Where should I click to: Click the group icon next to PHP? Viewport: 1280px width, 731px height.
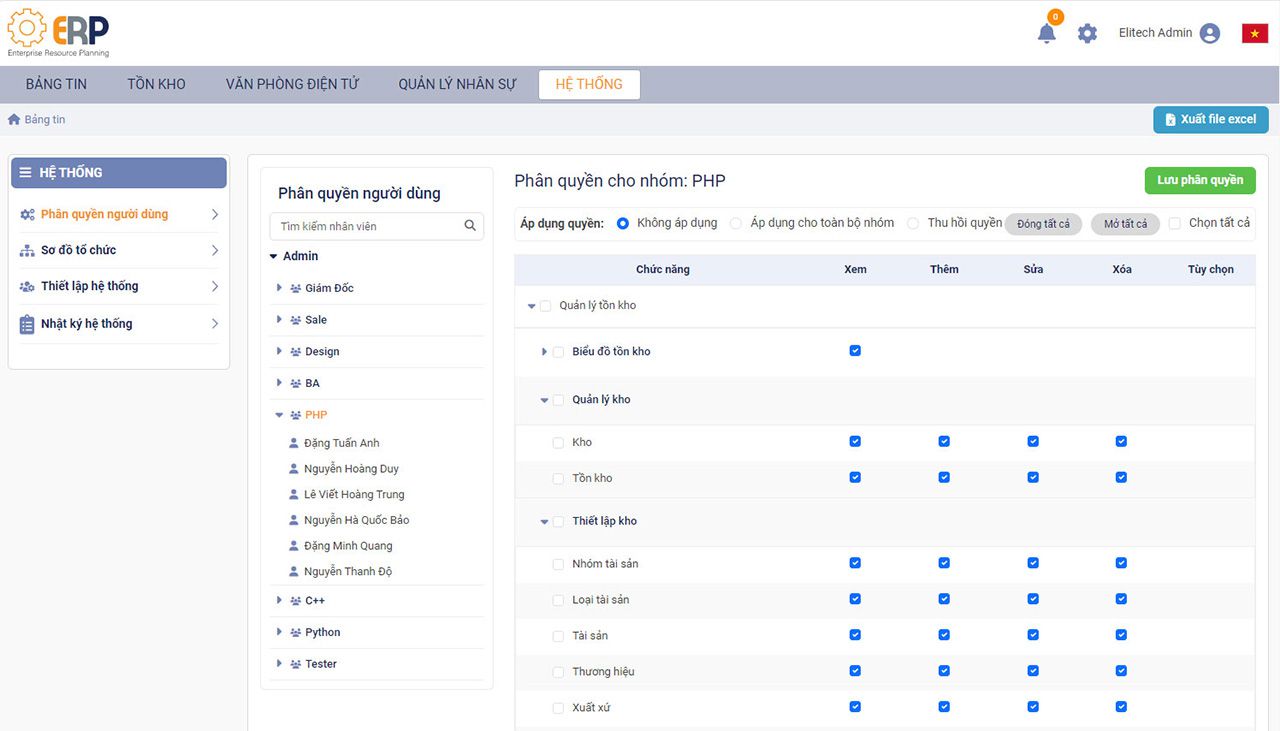(295, 415)
